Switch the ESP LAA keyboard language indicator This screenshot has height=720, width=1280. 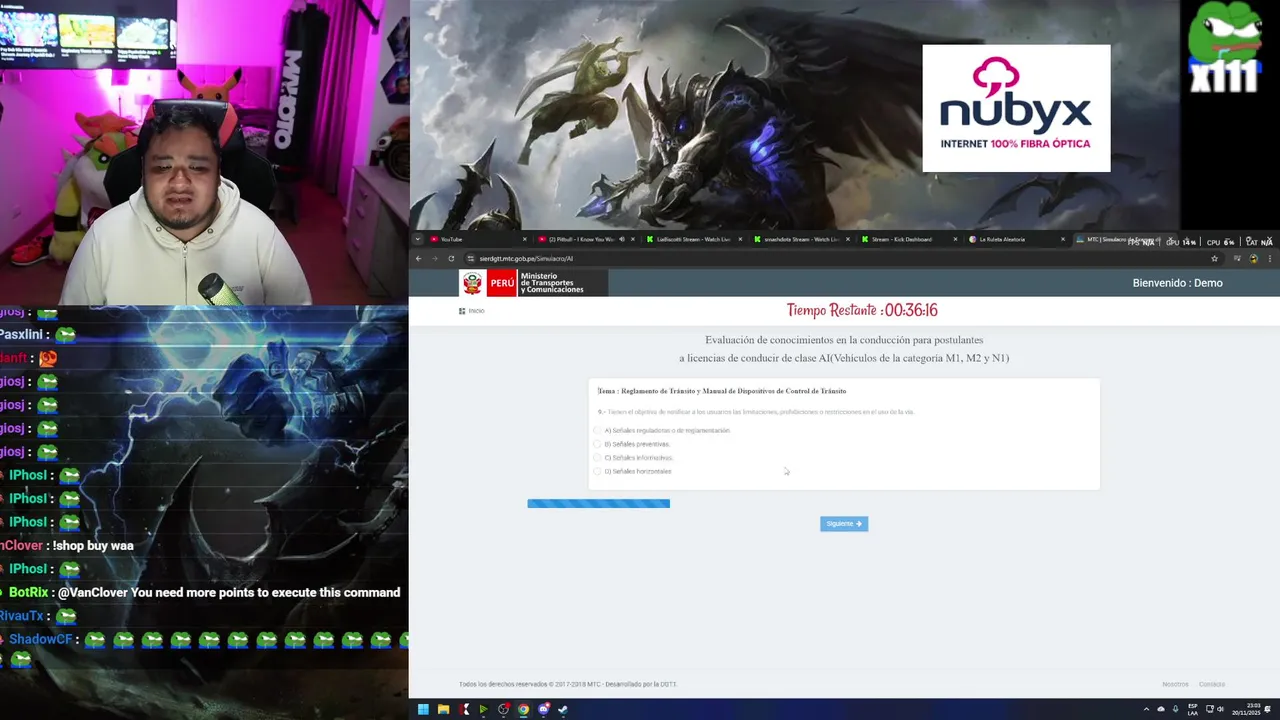1193,710
